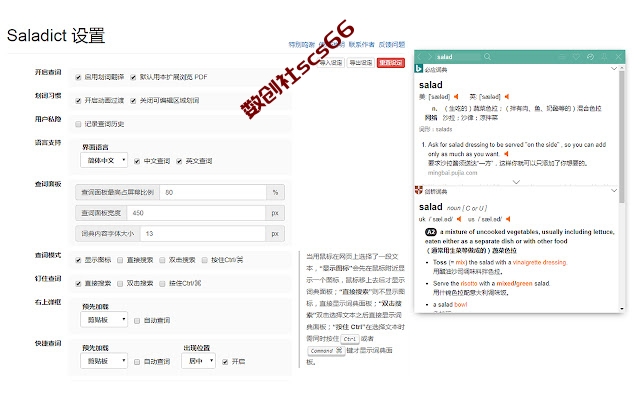The height and width of the screenshot is (400, 640).
Task: Click 词典内容字体大小 field showing 13
Action: click(x=203, y=234)
